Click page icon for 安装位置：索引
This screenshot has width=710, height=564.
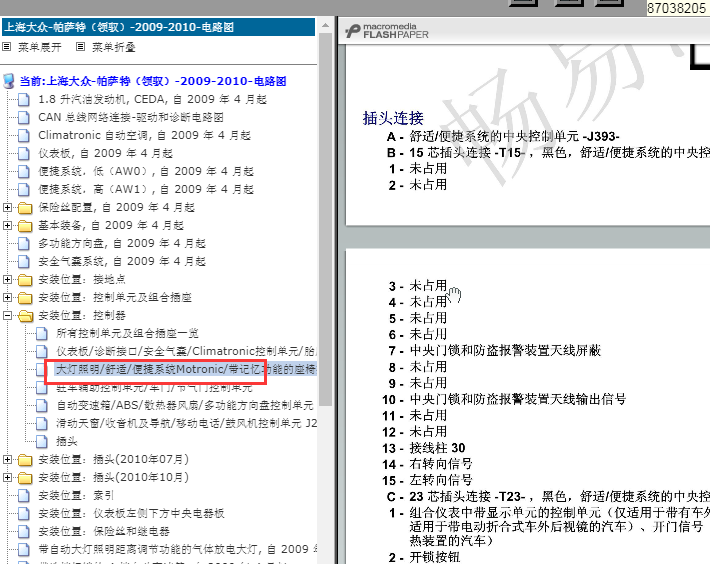click(x=24, y=496)
